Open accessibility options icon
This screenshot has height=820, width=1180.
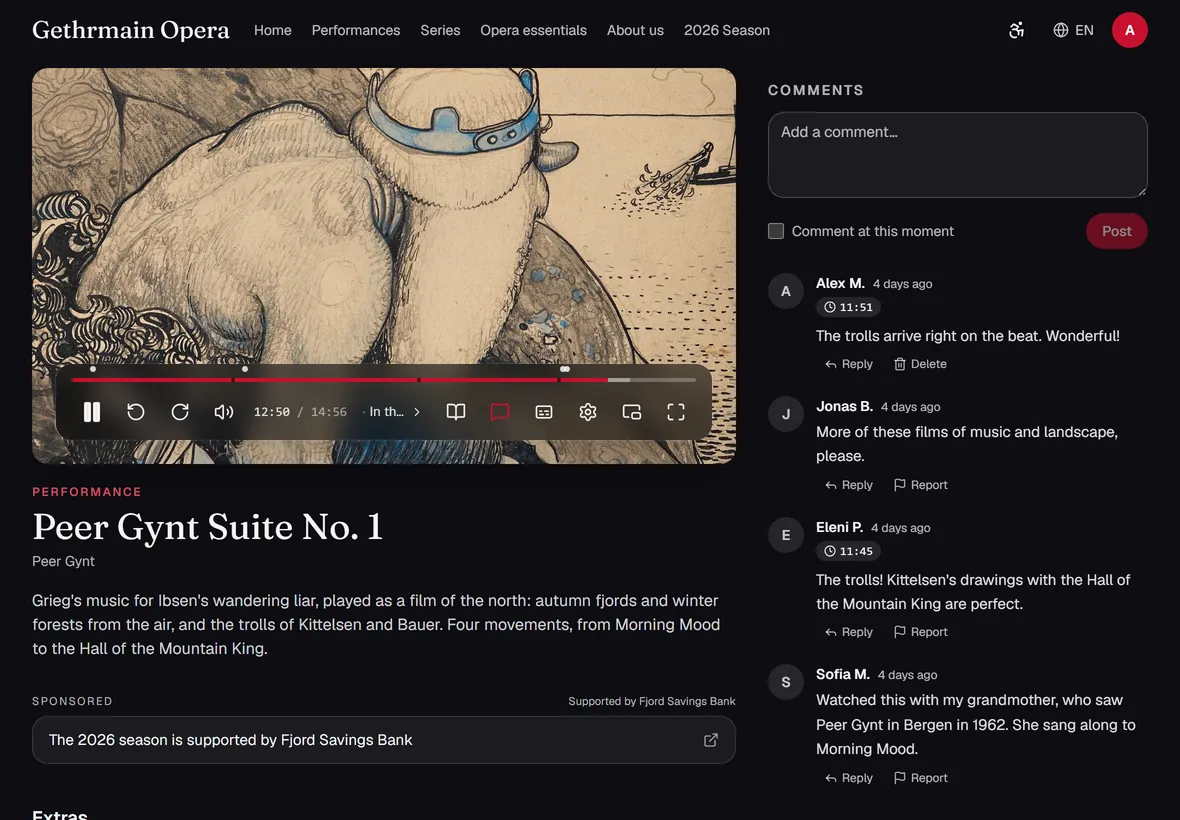[x=1017, y=30]
